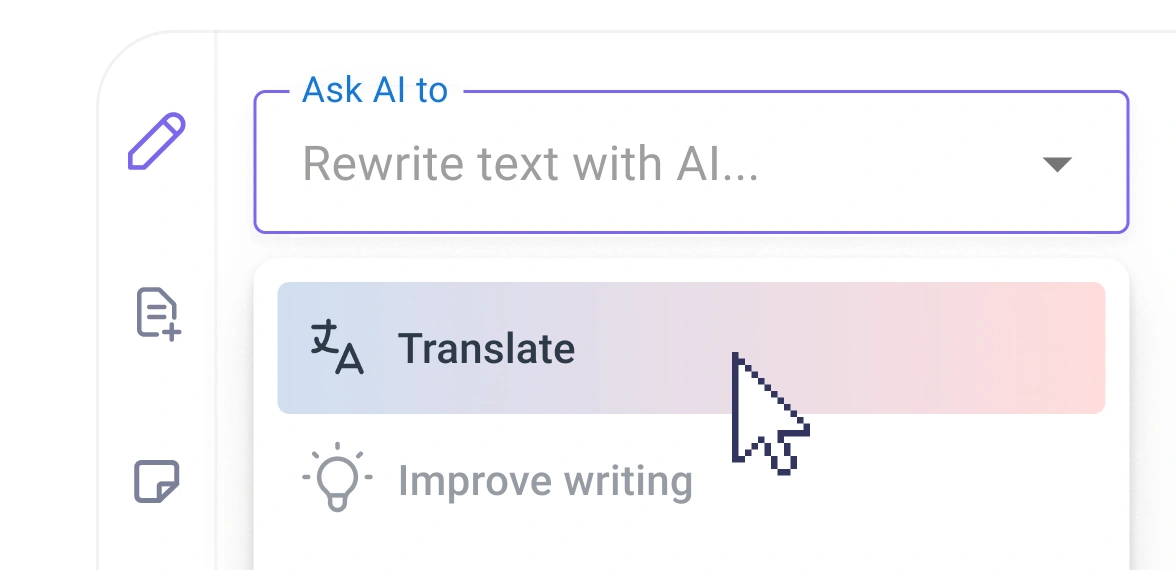The height and width of the screenshot is (570, 1176).
Task: Select the pencil edit tool in sidebar
Action: pyautogui.click(x=157, y=142)
